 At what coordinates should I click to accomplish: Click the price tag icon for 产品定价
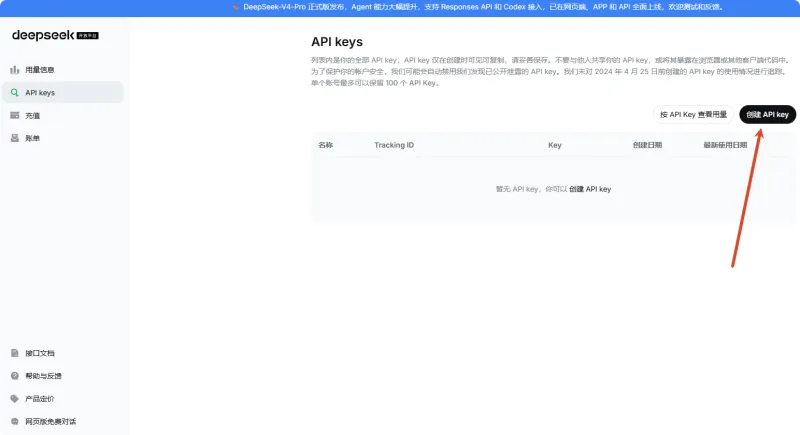[x=15, y=399]
